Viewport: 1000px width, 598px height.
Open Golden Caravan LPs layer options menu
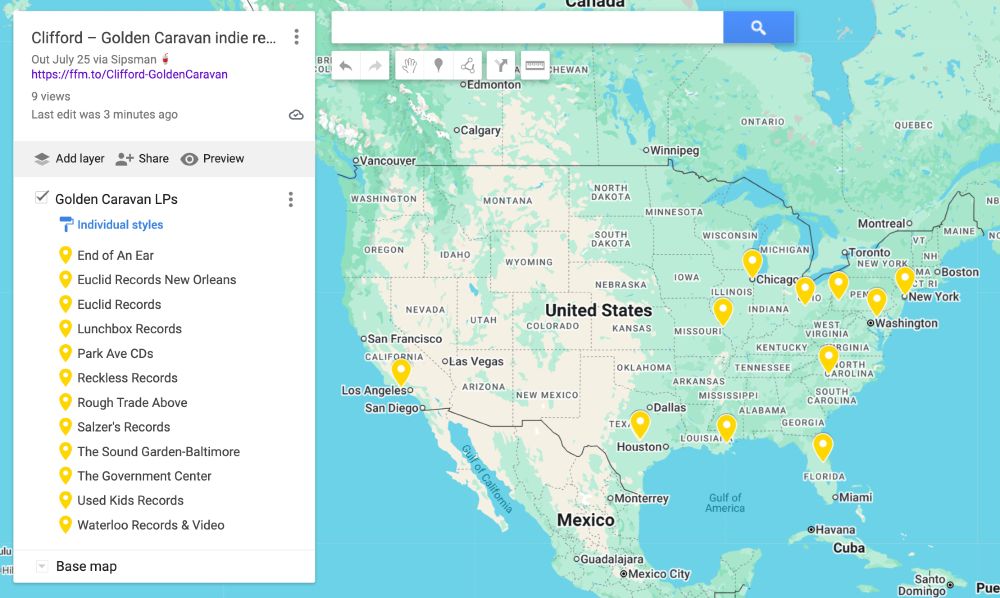coord(291,200)
